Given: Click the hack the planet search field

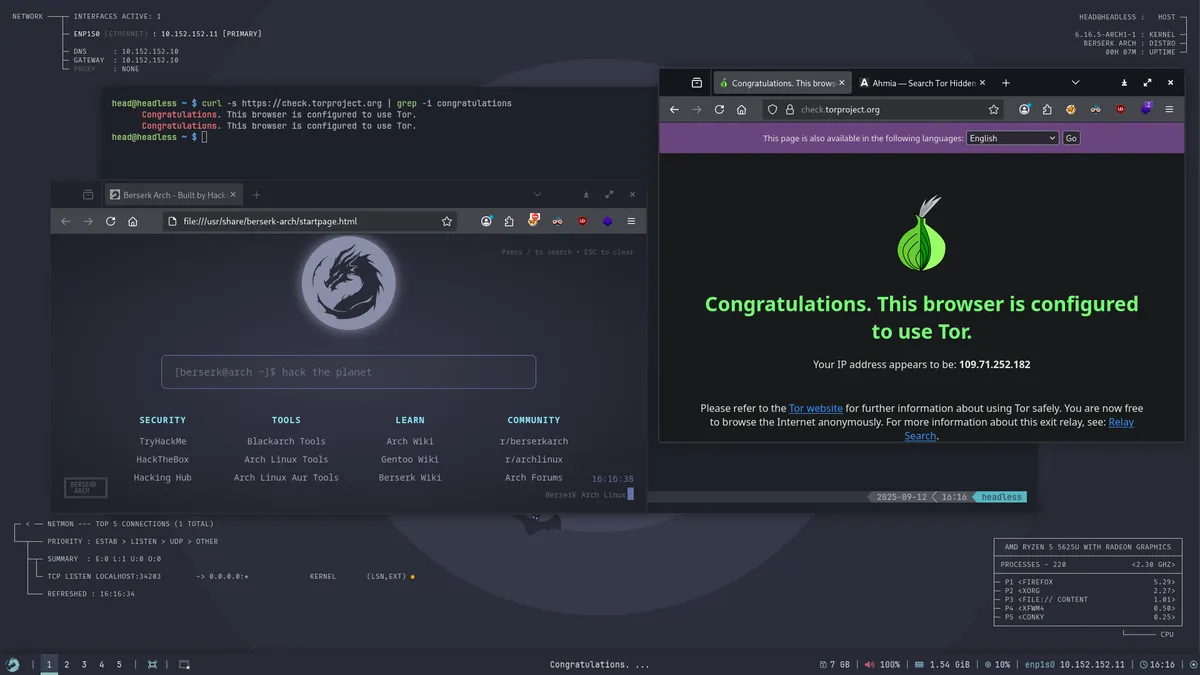Looking at the screenshot, I should [348, 371].
